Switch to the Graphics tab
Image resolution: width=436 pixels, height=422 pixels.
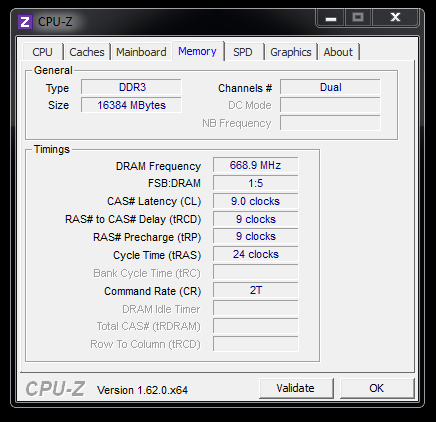click(x=291, y=52)
